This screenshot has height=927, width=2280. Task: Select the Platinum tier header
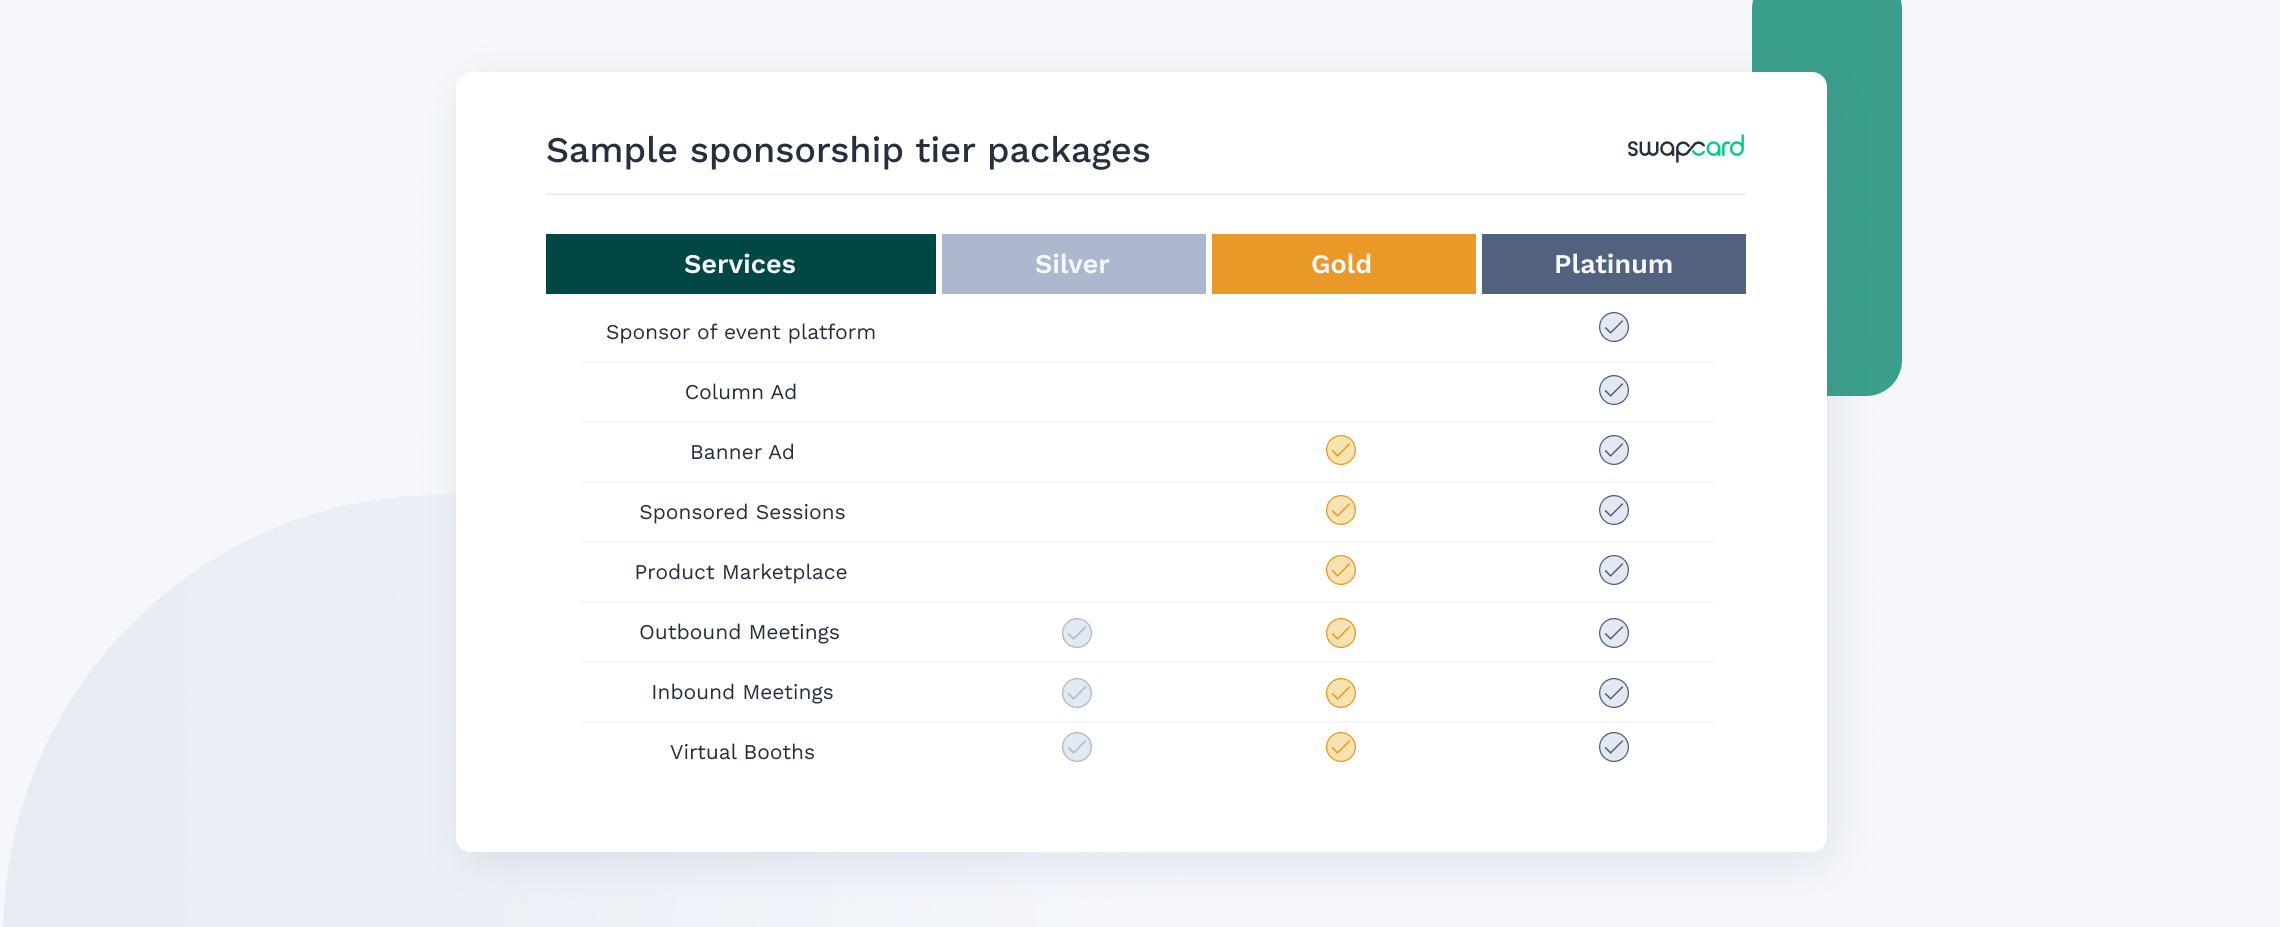click(1614, 264)
